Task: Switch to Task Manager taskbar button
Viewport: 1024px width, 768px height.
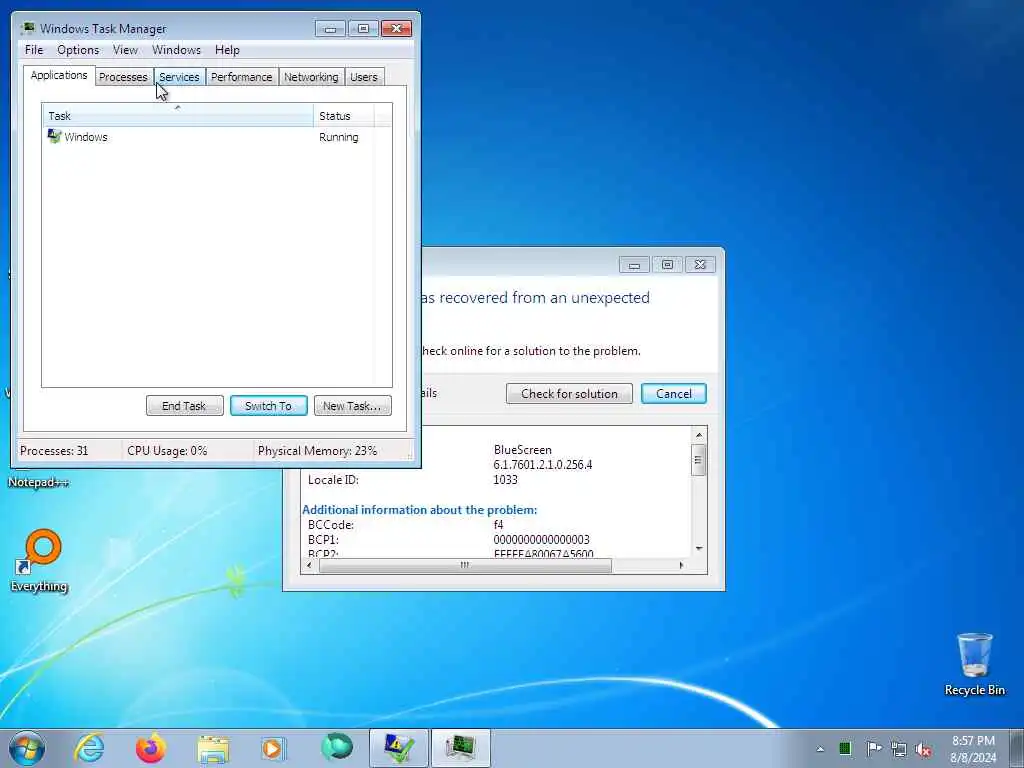Action: [x=460, y=748]
